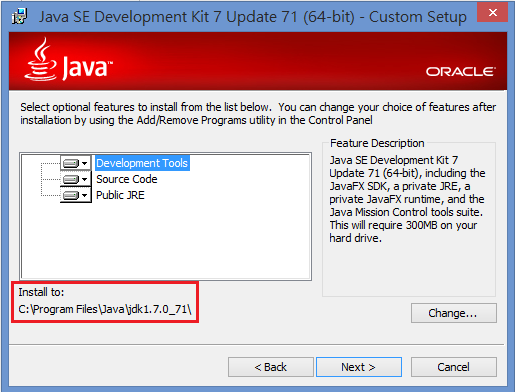This screenshot has width=515, height=392.
Task: Click the Change... button
Action: (x=454, y=313)
